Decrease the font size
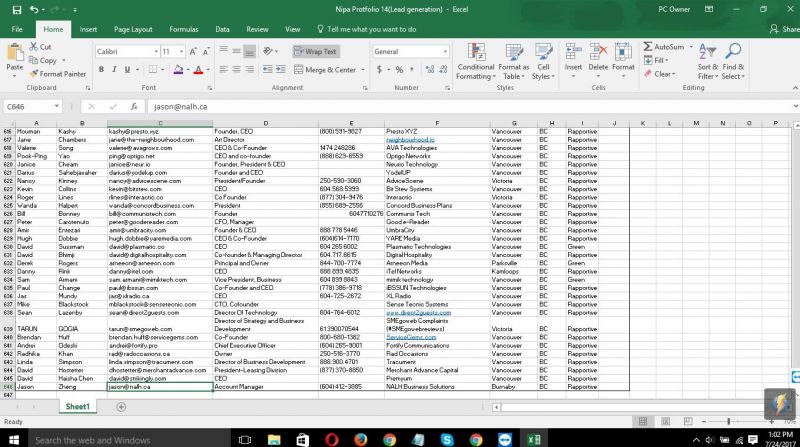800x447 pixels. [206, 52]
